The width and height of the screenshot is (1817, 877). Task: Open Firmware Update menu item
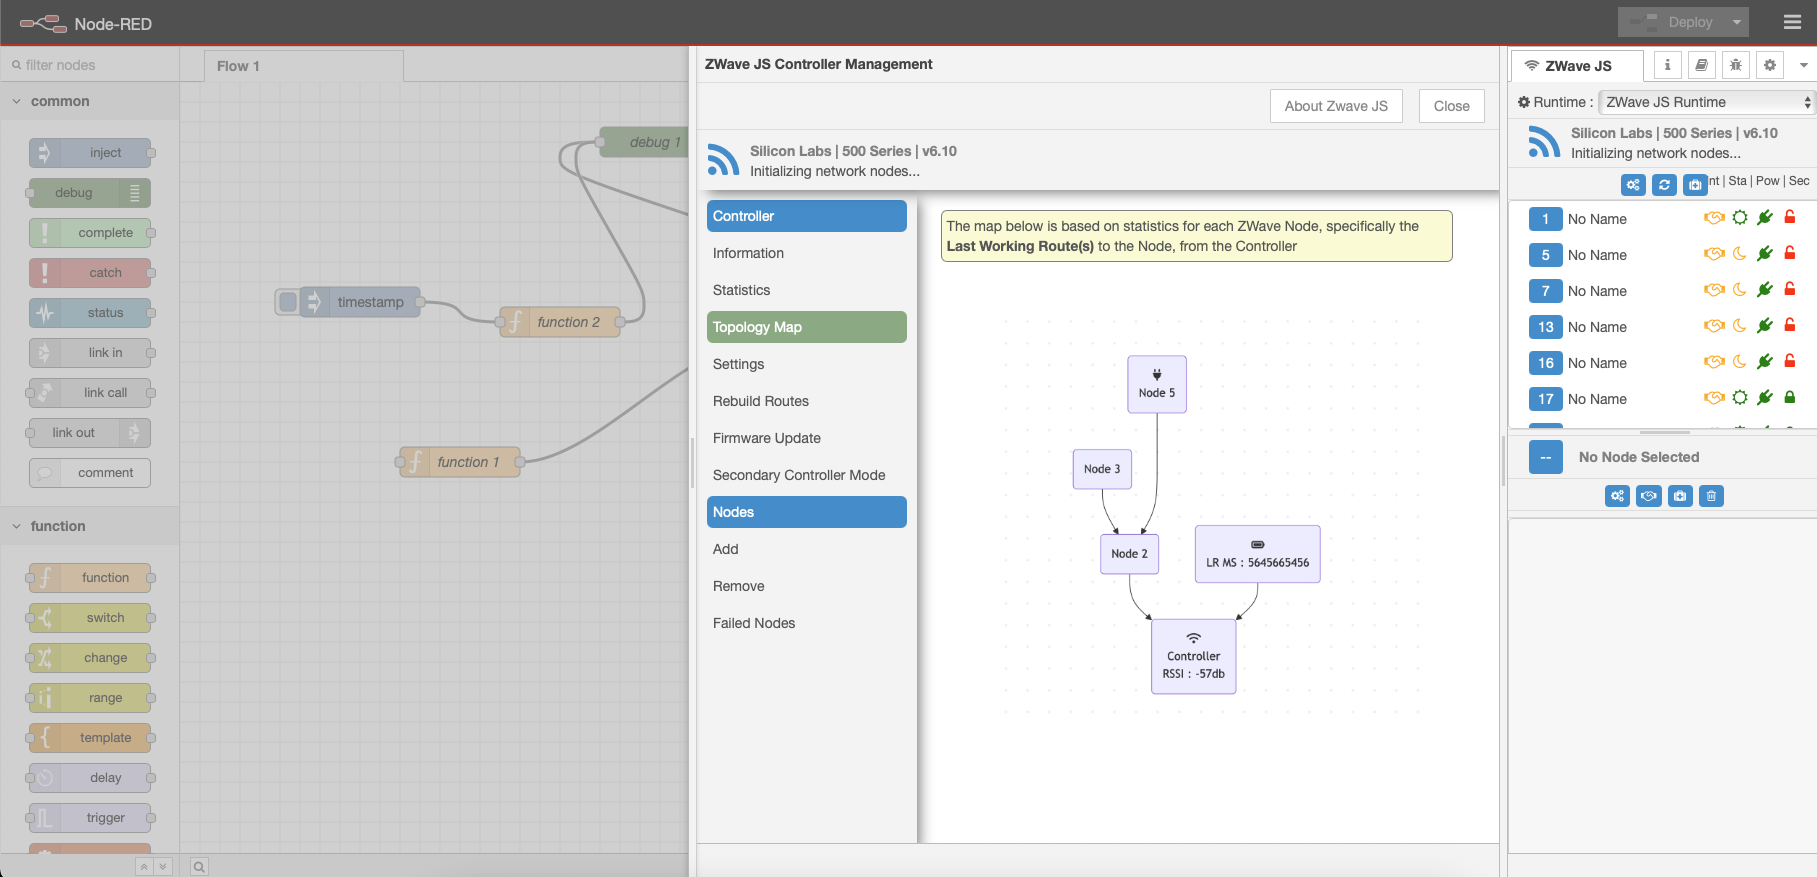(x=807, y=438)
